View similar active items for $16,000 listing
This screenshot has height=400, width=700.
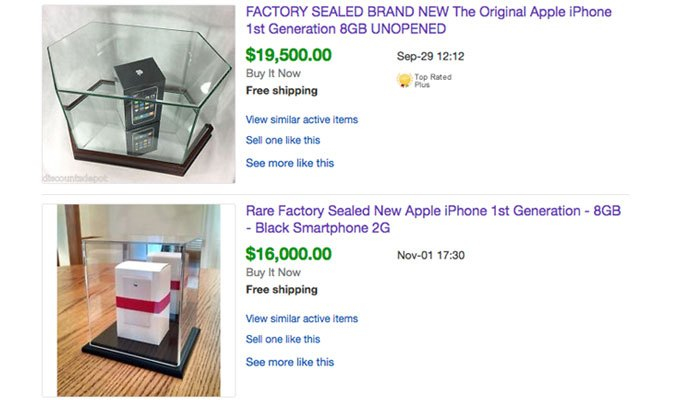(x=301, y=319)
